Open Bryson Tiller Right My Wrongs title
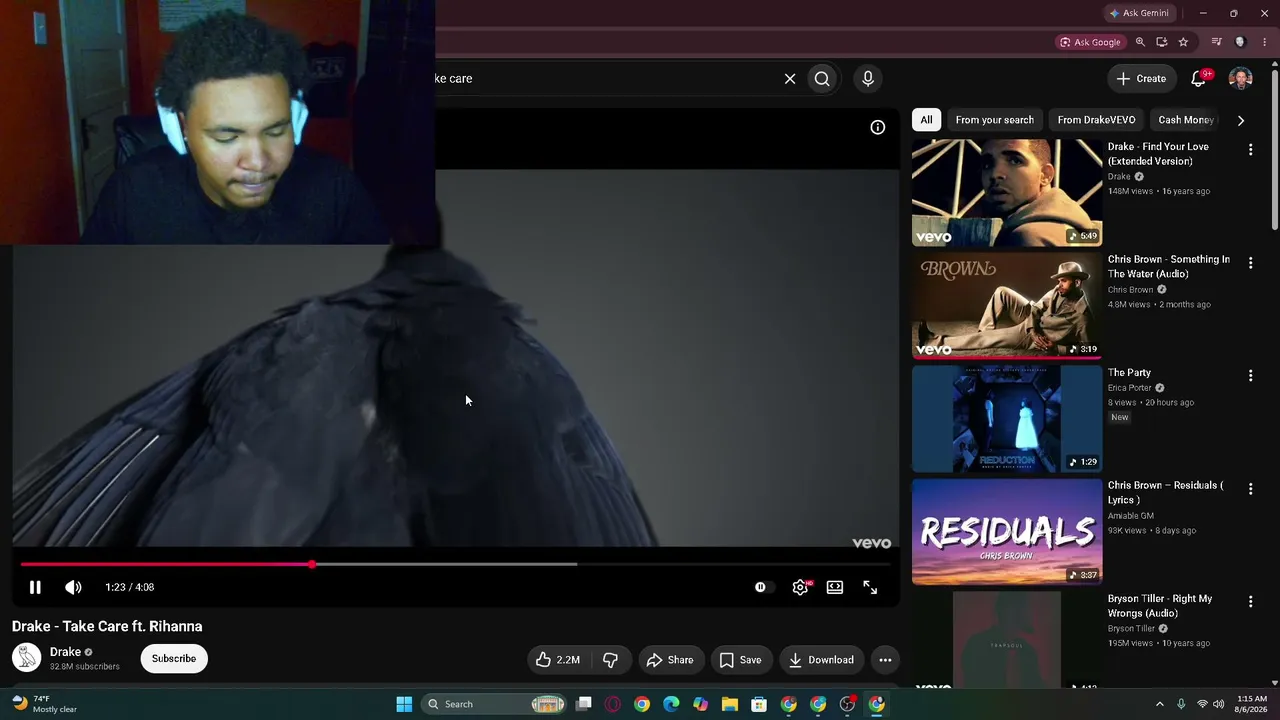This screenshot has width=1280, height=720. point(1160,606)
